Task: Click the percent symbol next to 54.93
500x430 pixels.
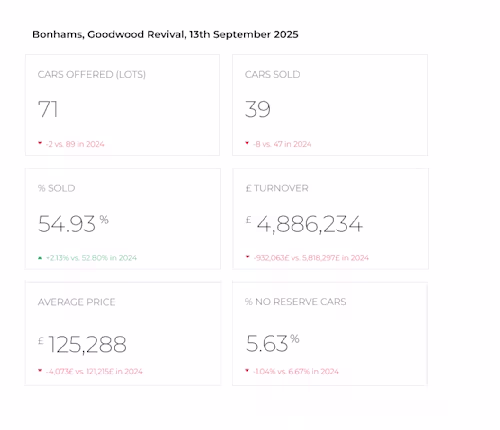Action: [104, 220]
